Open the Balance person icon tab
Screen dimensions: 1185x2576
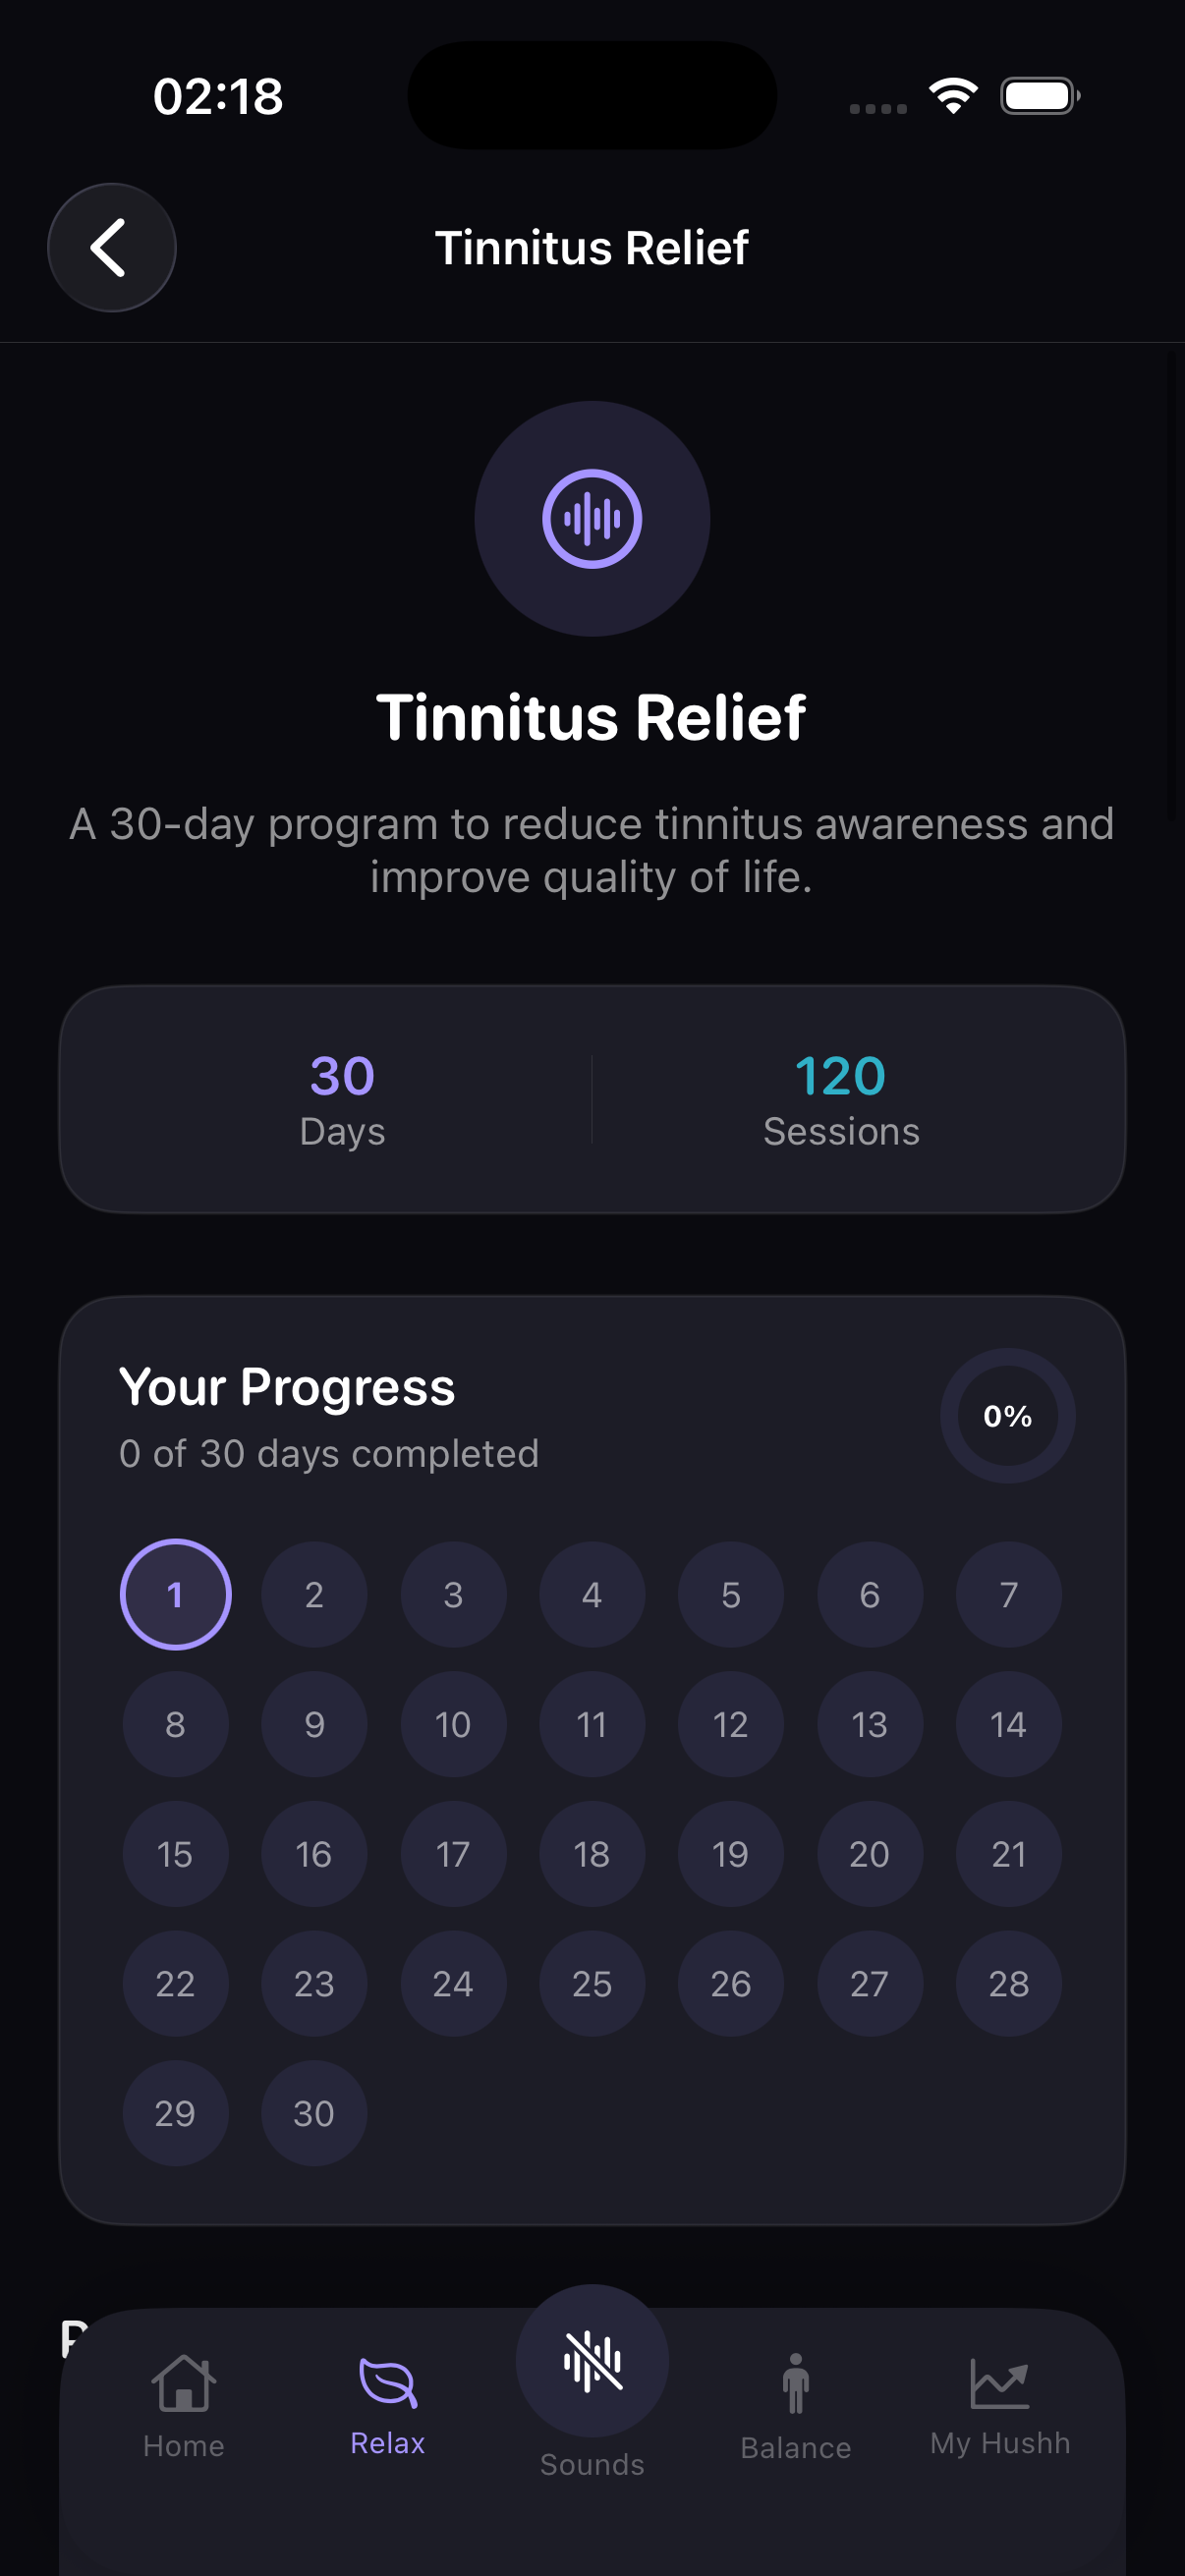(x=796, y=2384)
